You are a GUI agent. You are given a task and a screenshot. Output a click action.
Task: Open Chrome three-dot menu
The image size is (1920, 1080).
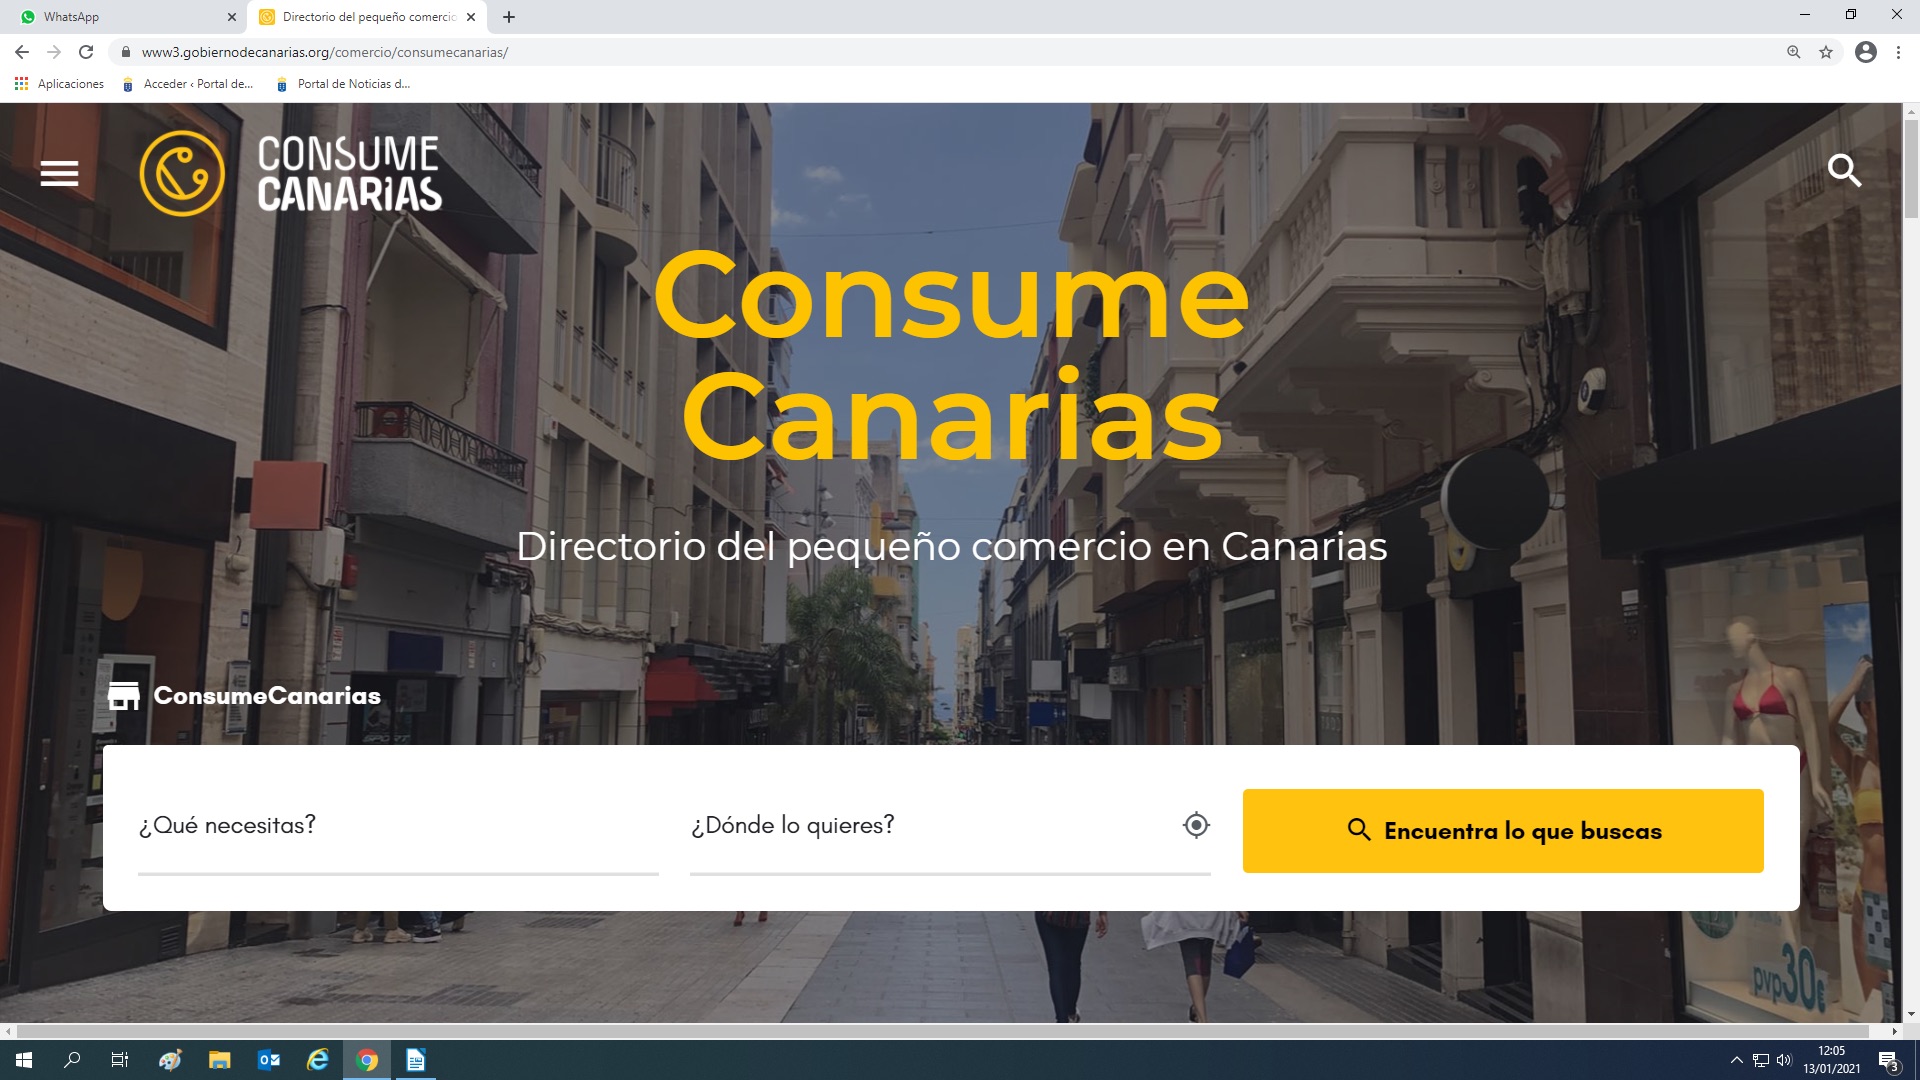[1898, 52]
